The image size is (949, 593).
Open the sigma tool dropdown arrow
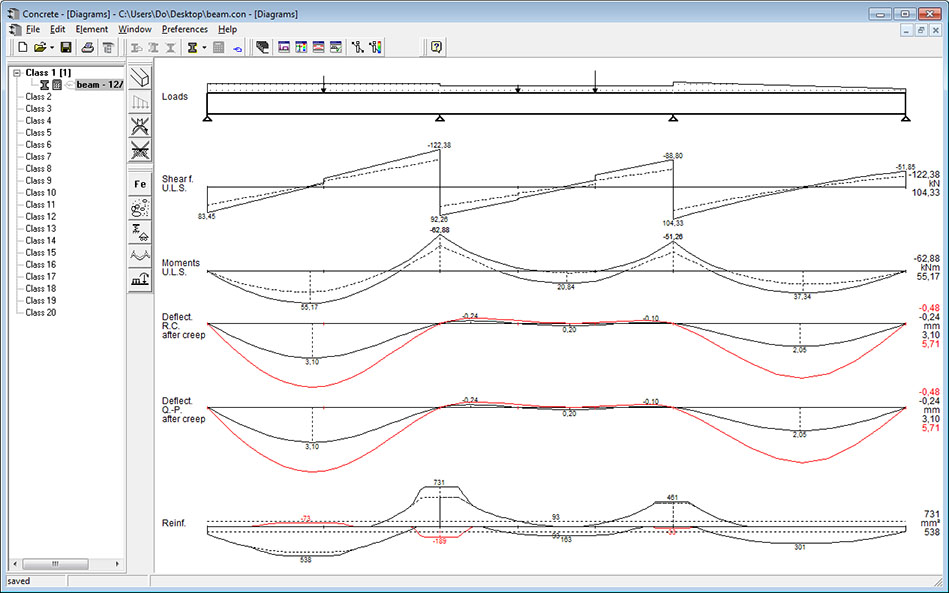click(x=205, y=47)
